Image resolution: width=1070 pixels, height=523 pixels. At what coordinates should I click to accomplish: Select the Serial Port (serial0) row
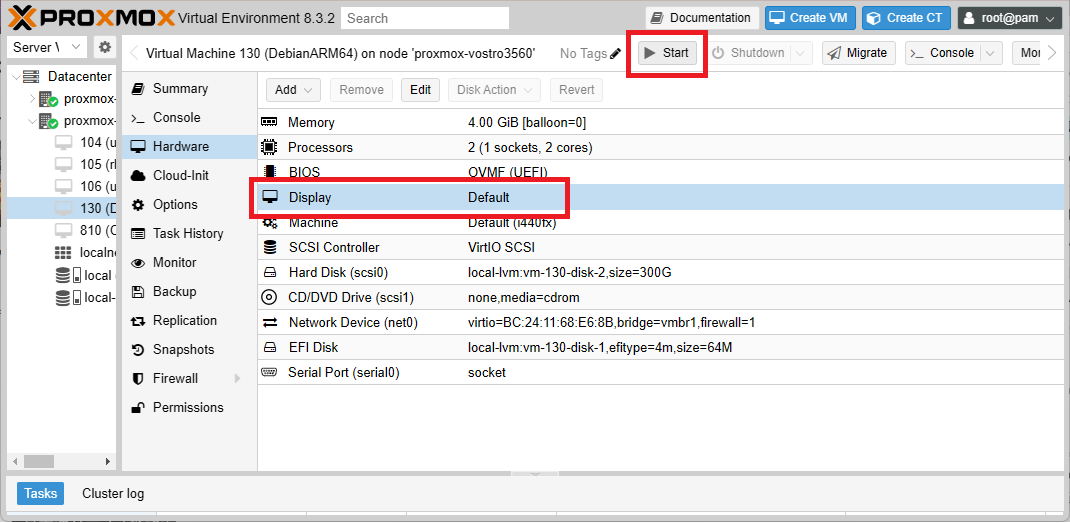point(663,373)
